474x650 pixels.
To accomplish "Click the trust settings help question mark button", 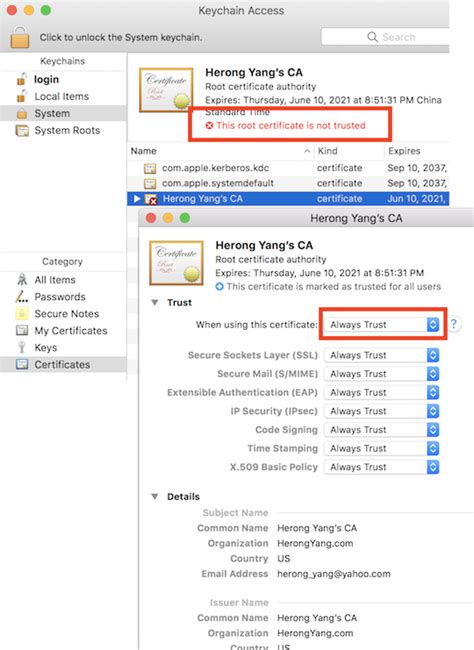I will (454, 324).
